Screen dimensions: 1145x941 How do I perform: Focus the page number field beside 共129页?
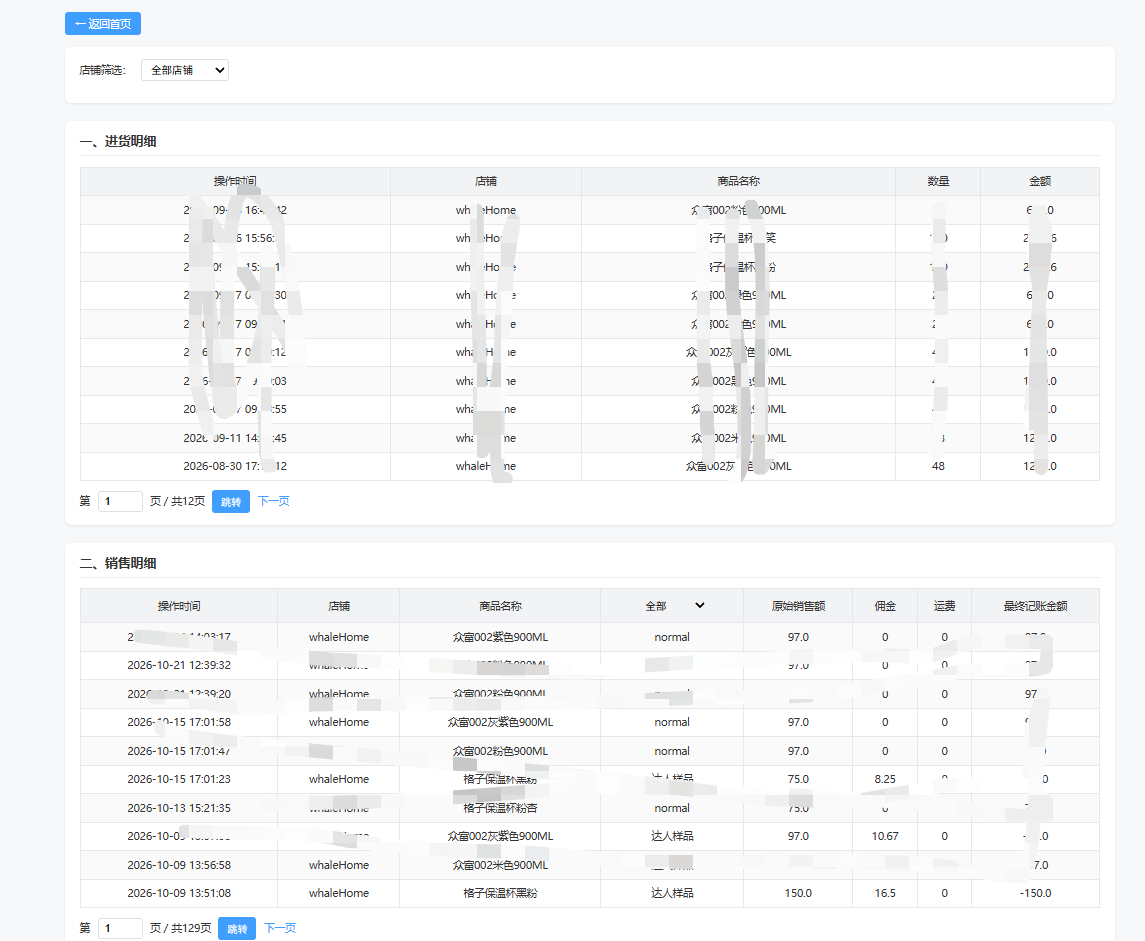120,929
